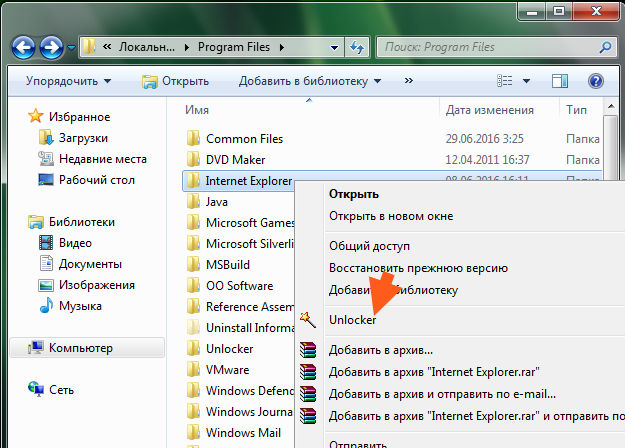This screenshot has height=448, width=625.
Task: Open Рабочий стол in favorites
Action: 97,180
